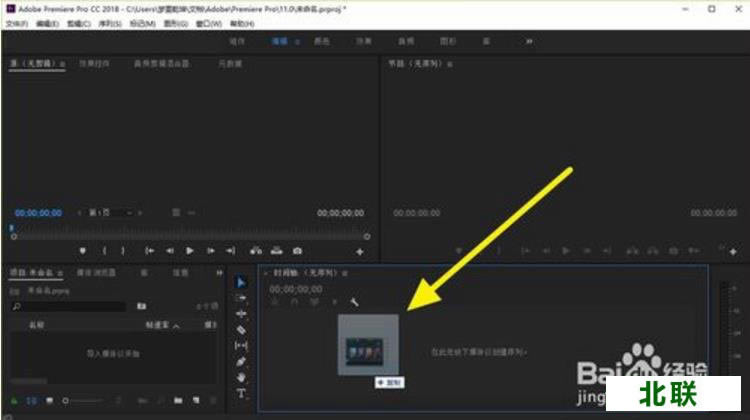Click the Export Frame camera icon

pos(297,250)
